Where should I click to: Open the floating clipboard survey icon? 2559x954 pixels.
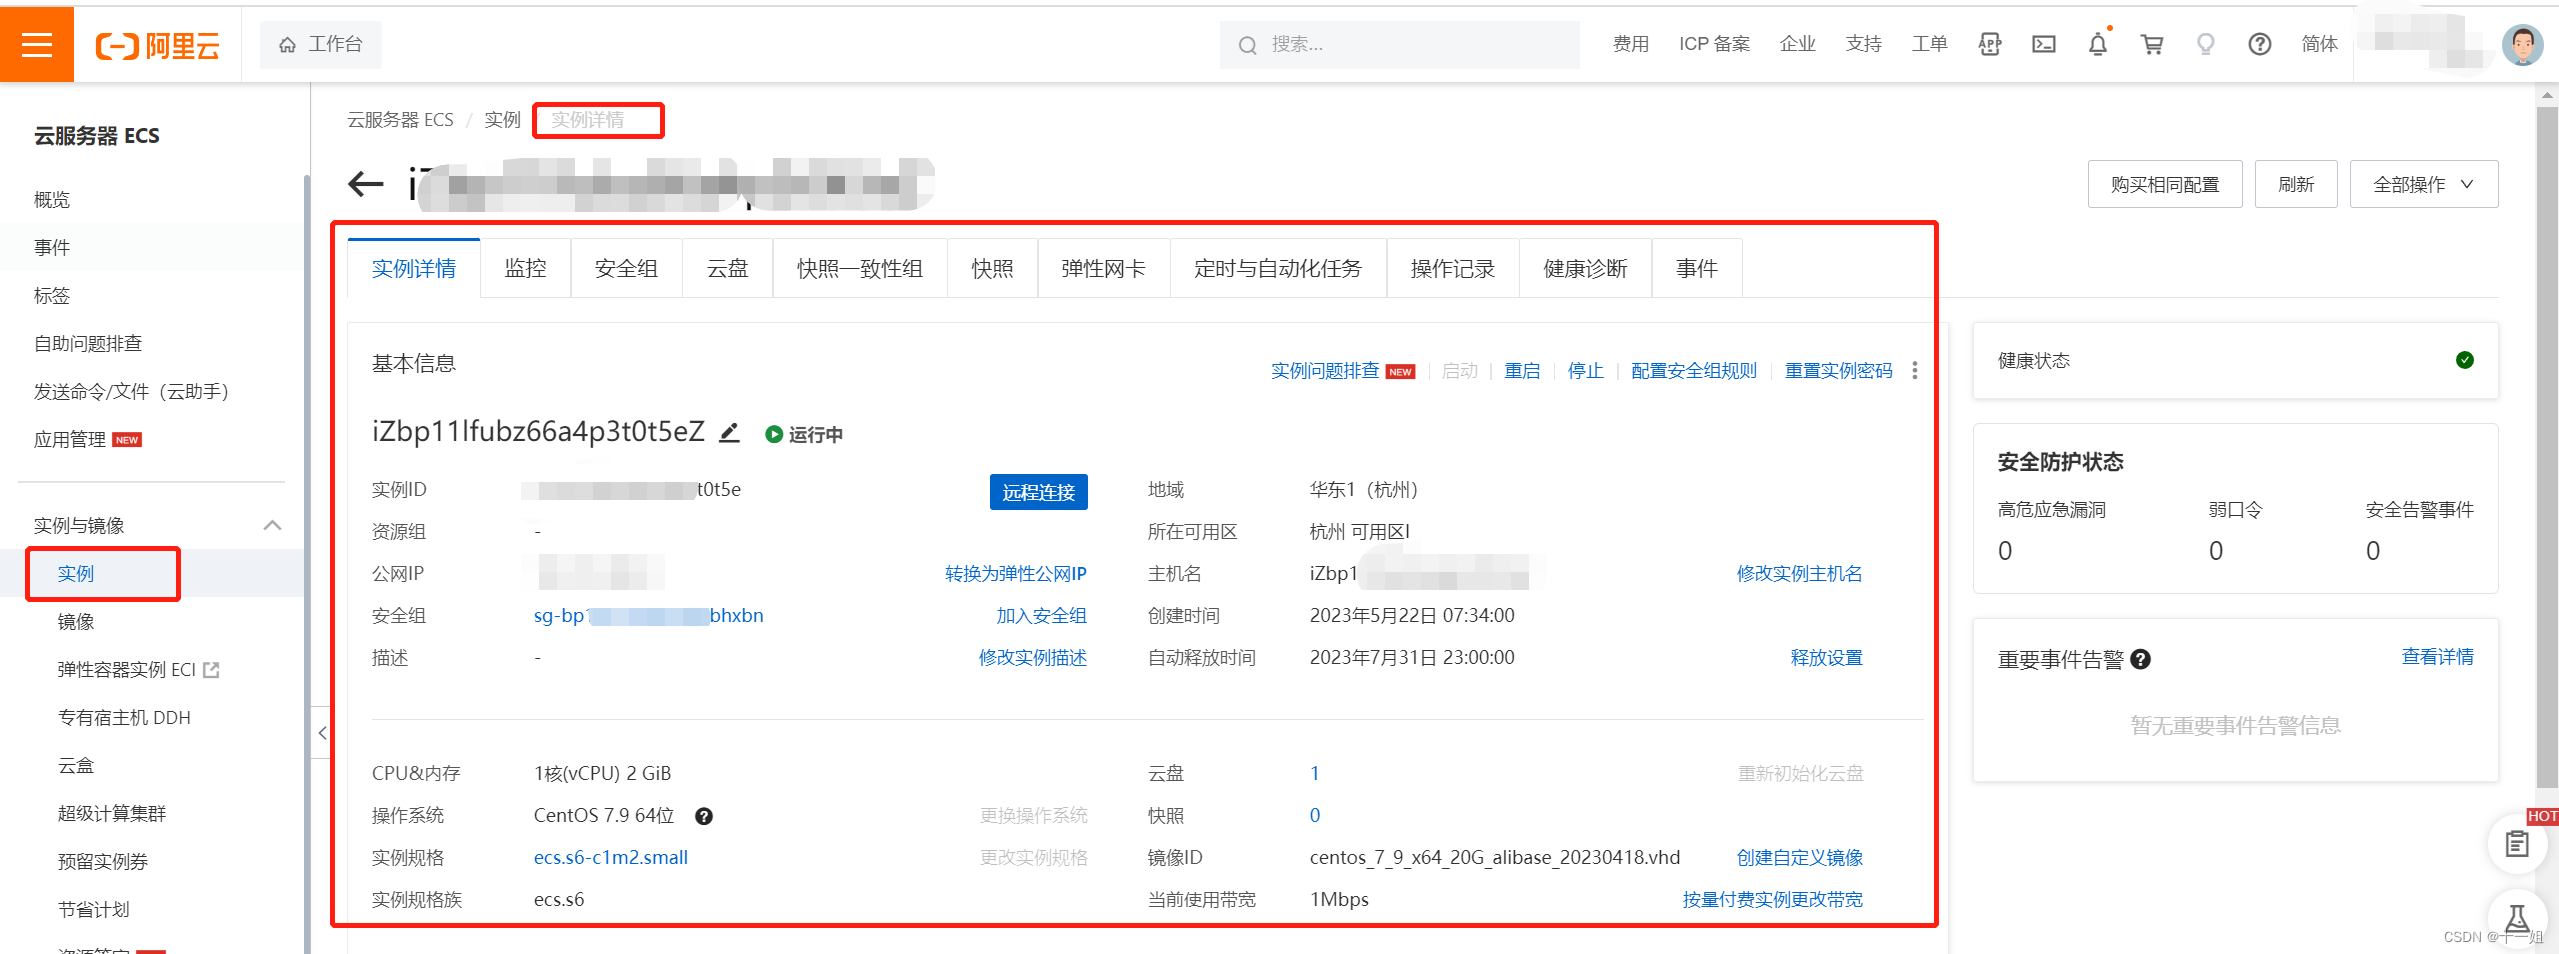coord(2517,844)
